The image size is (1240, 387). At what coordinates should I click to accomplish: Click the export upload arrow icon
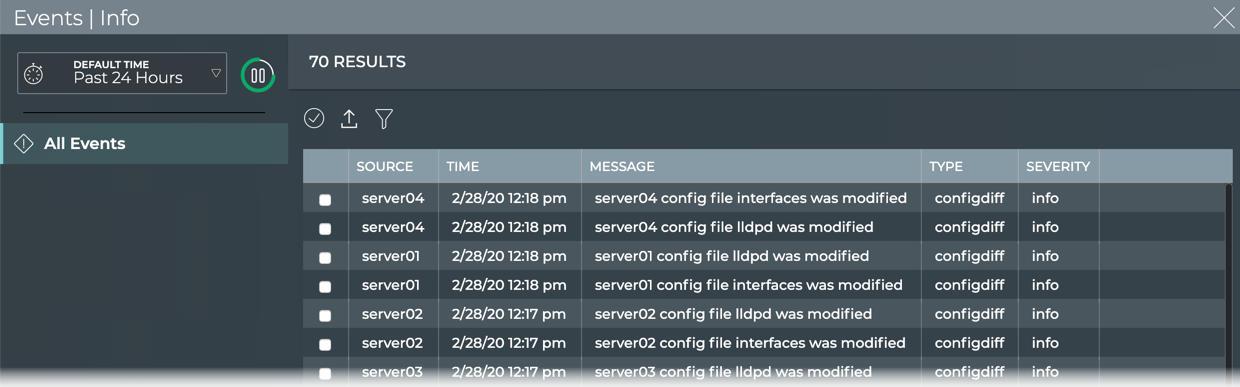(x=349, y=118)
